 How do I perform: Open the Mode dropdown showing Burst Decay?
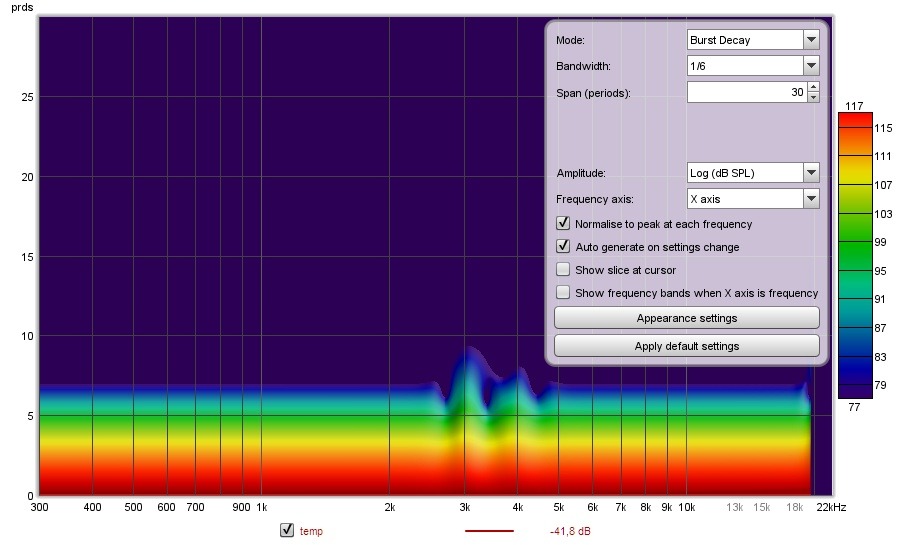(x=752, y=40)
